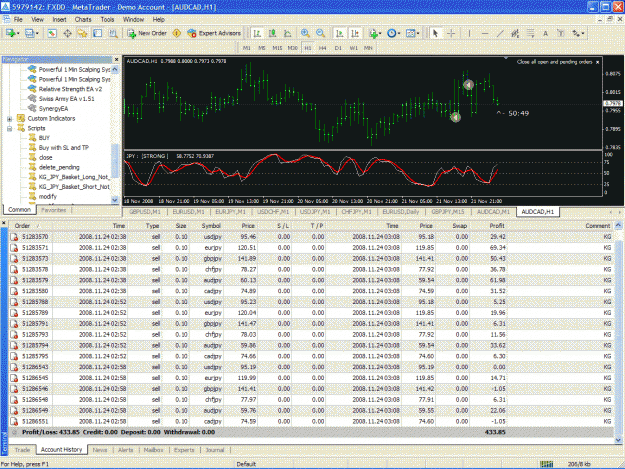Select the Trendline drawing tool
Viewport: 625px width, 469px height.
[x=500, y=33]
